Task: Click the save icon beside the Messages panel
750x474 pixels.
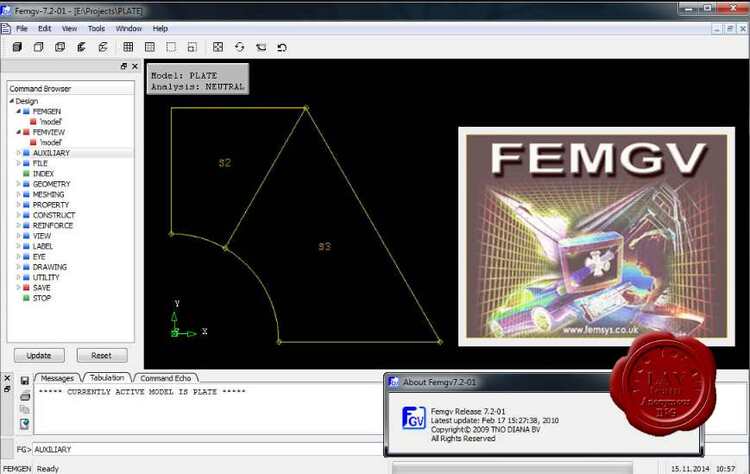Action: point(24,381)
